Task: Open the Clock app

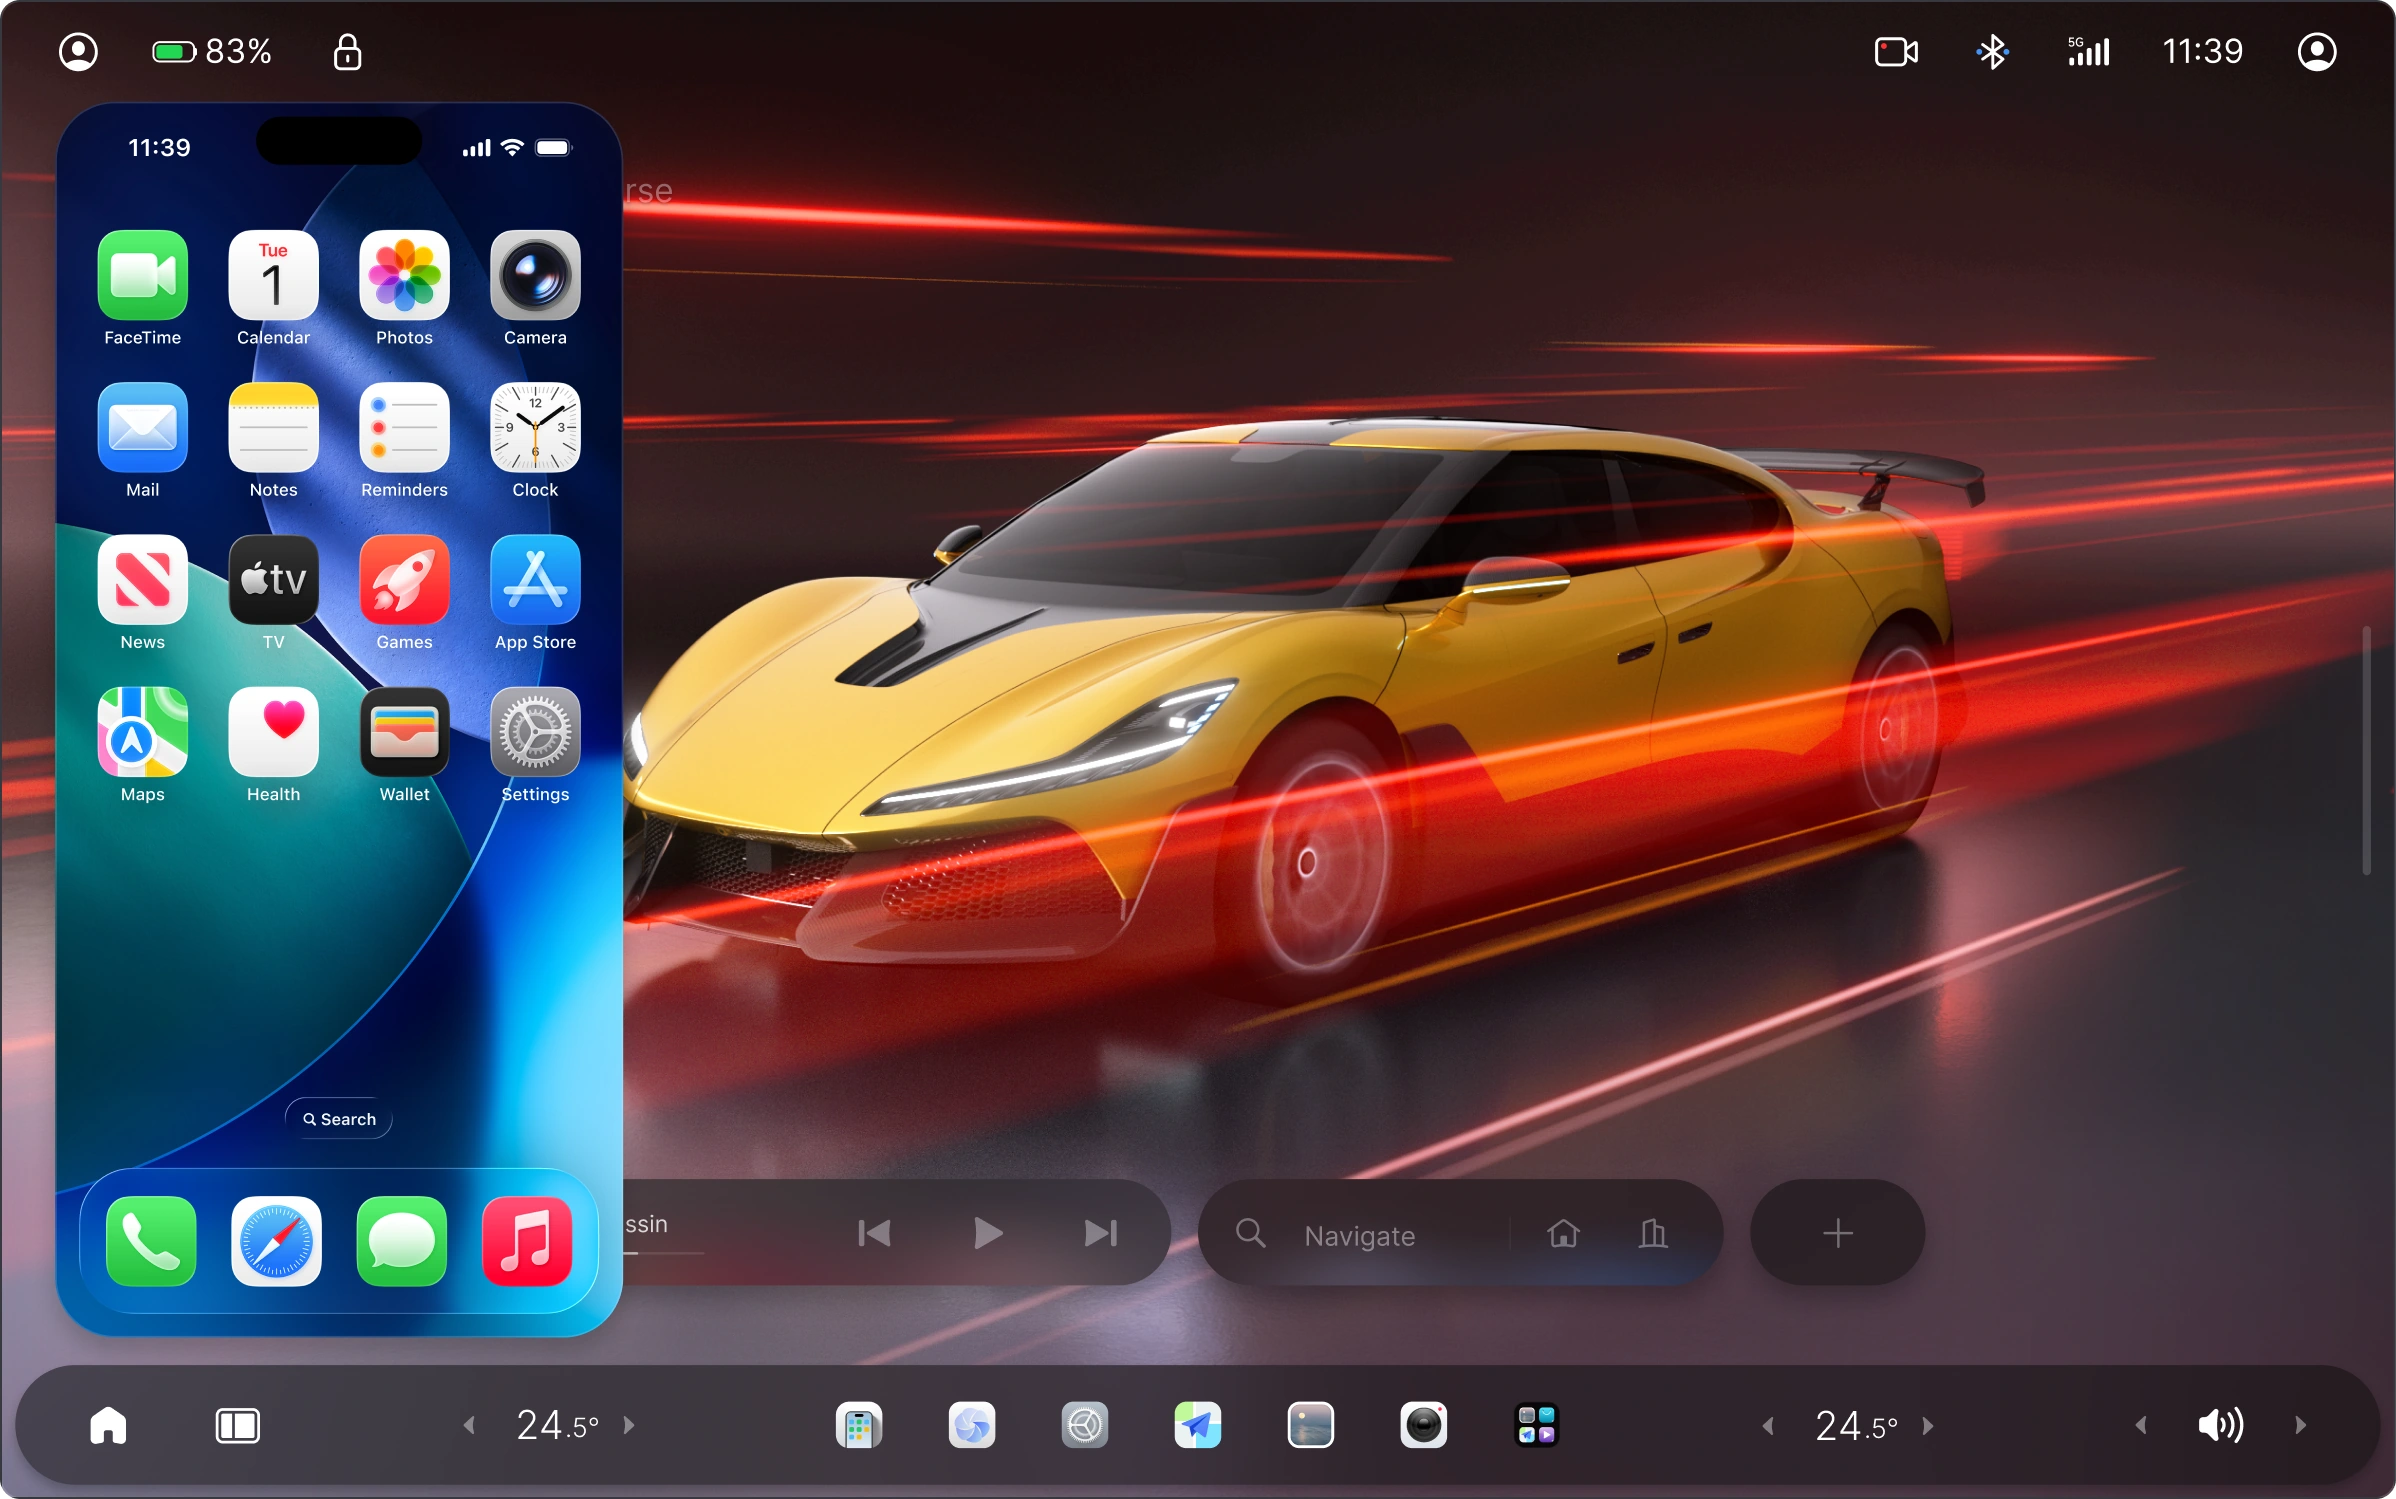Action: tap(535, 427)
